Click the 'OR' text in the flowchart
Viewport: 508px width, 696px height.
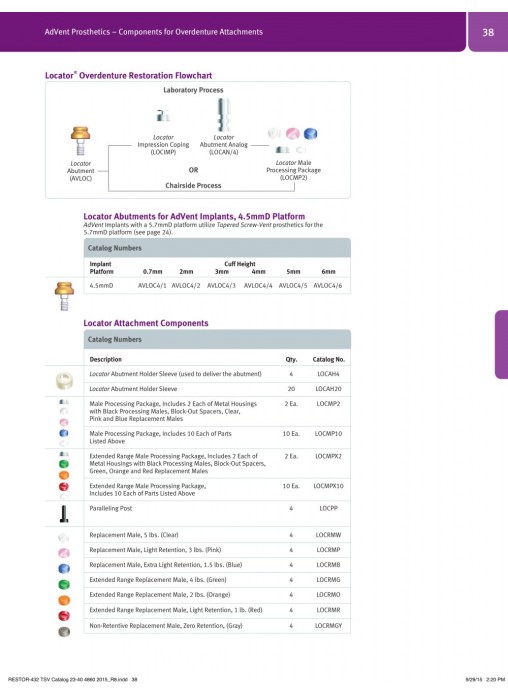193,170
